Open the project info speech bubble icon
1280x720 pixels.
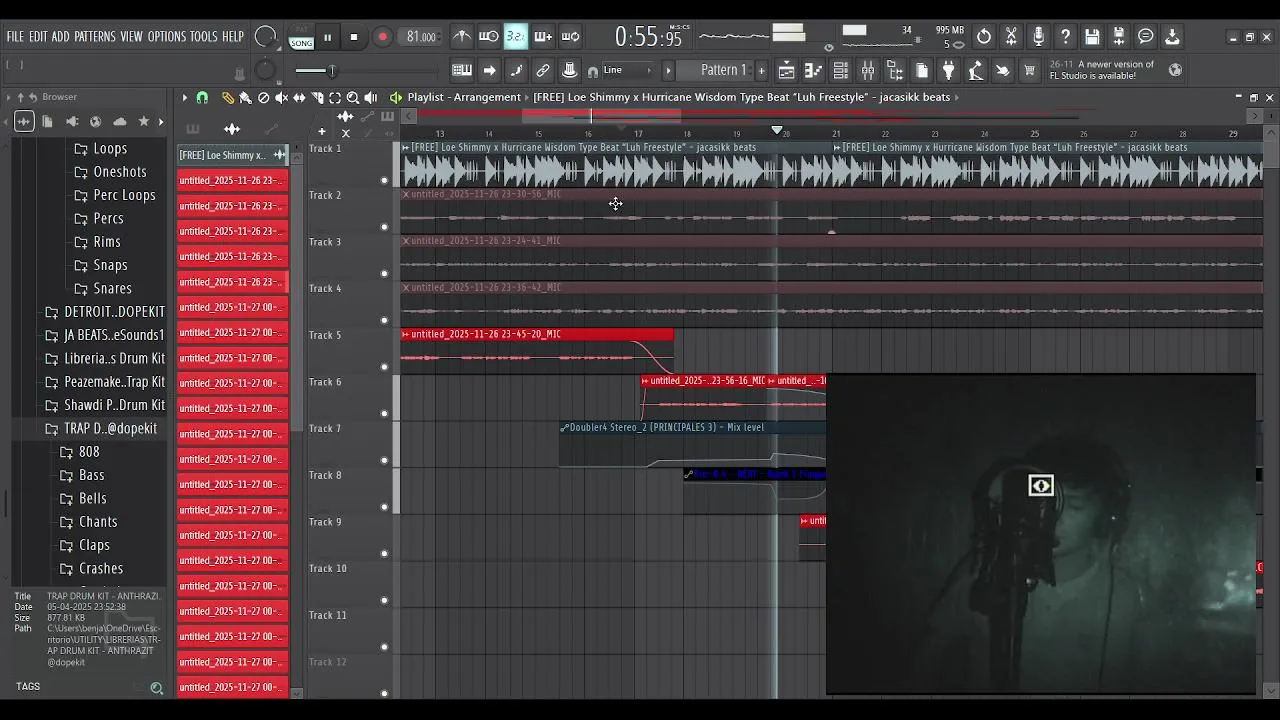[x=1146, y=37]
